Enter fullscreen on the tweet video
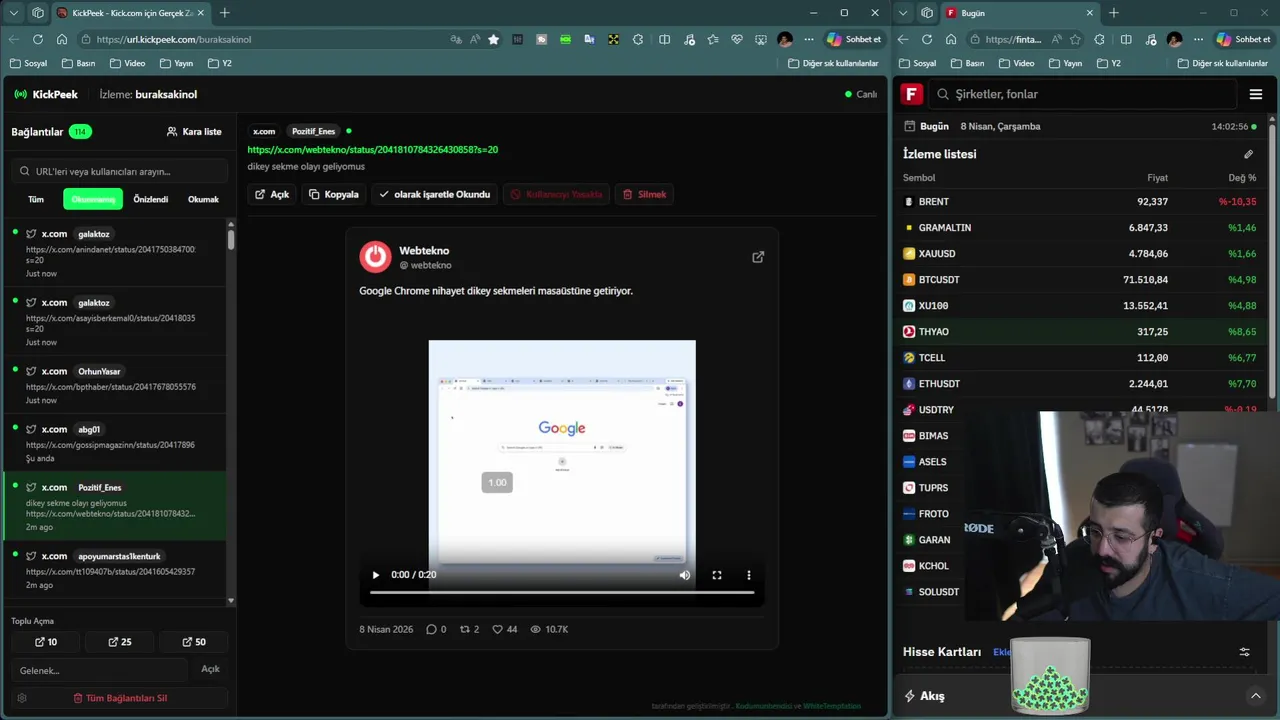 coord(717,575)
